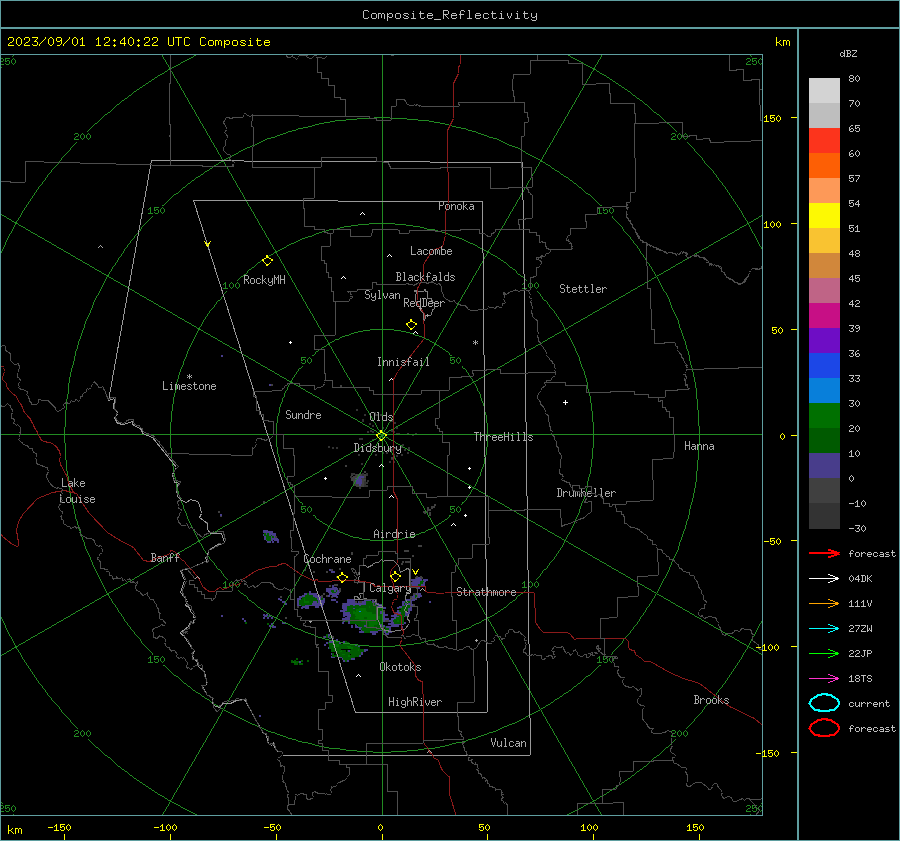The image size is (900, 841).
Task: Pick the lightest gray 70-80 dBZ swatch
Action: (824, 90)
